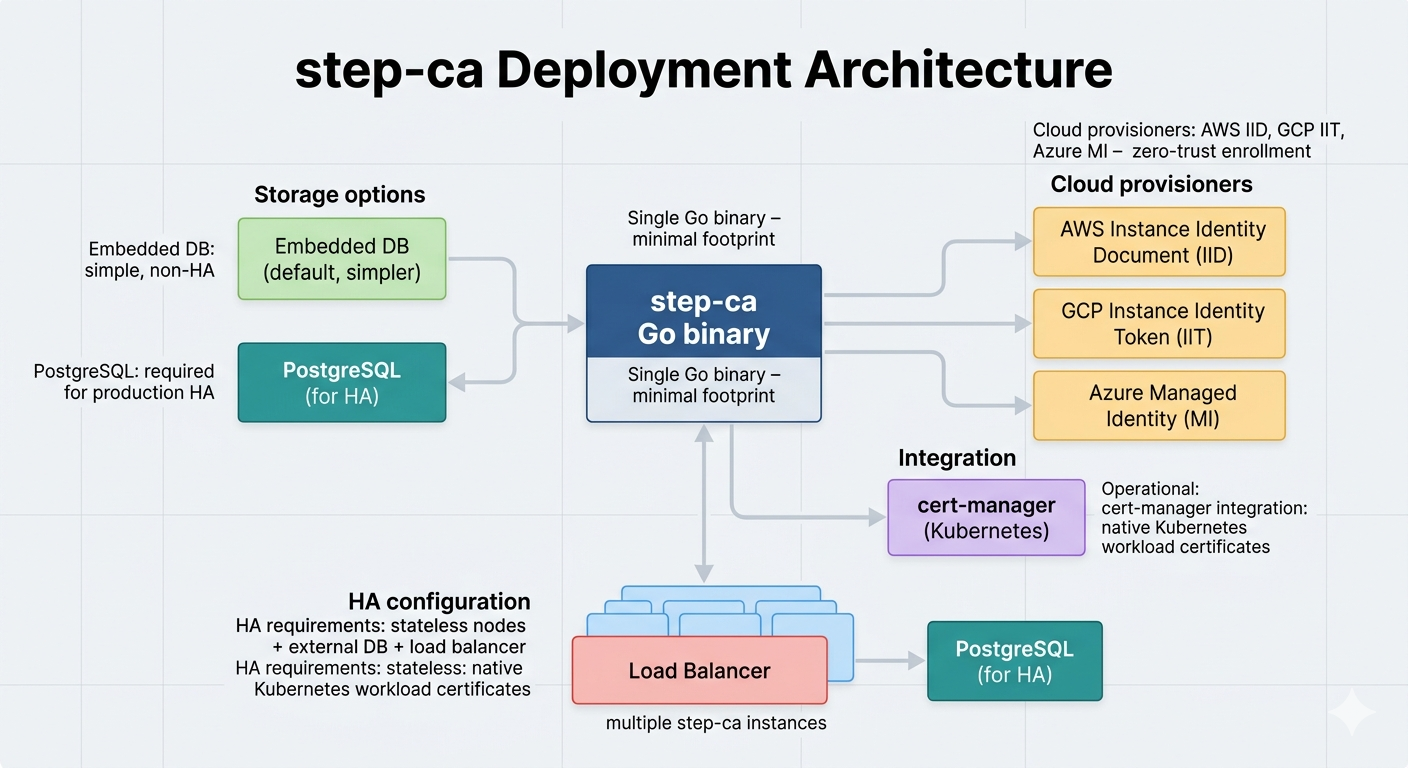The image size is (1408, 768).
Task: Select the Azure Managed Identity node
Action: [1158, 405]
